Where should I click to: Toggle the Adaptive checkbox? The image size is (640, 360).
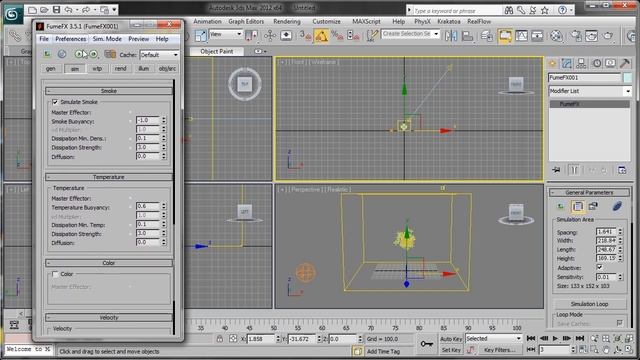(599, 268)
